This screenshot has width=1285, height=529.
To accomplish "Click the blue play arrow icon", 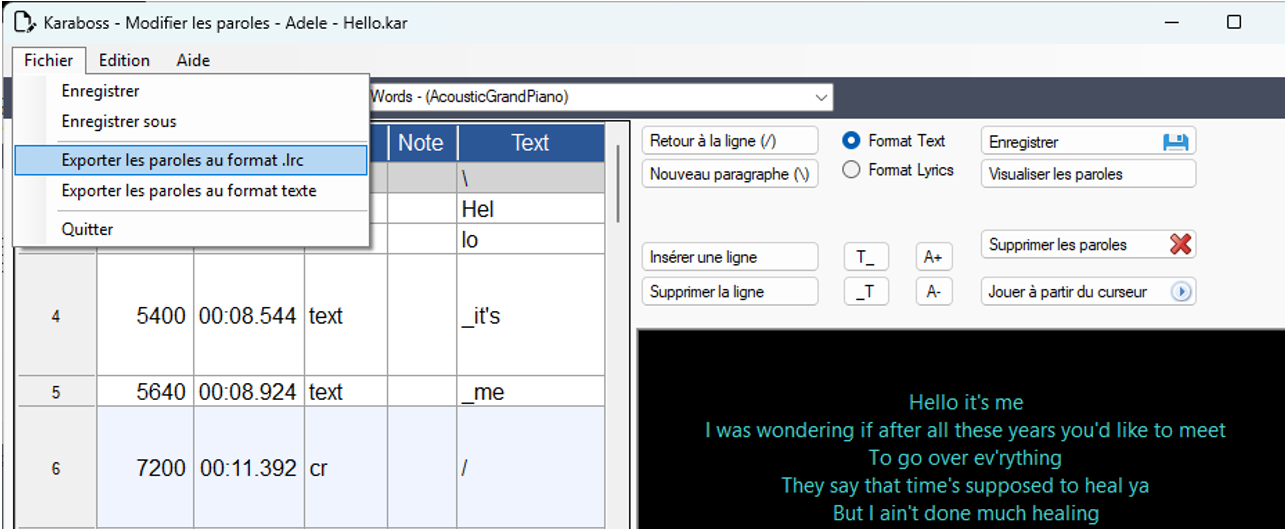I will 1182,292.
